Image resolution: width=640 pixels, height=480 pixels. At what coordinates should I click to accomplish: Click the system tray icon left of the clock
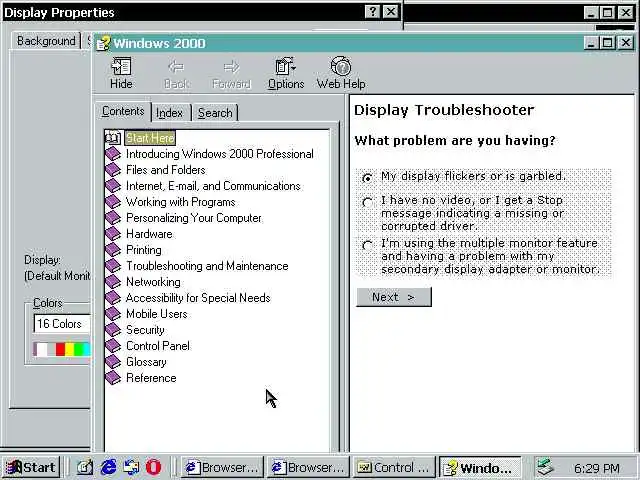pos(545,467)
